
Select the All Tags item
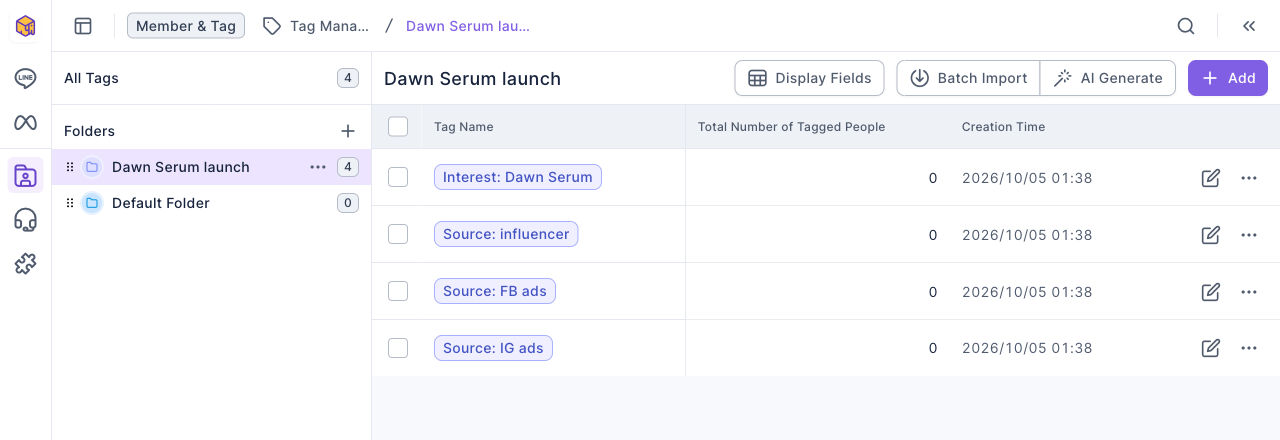211,78
